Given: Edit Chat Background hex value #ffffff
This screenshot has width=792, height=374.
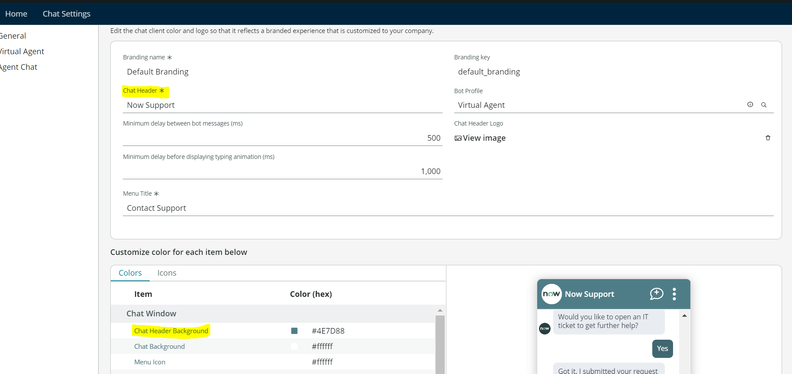Looking at the screenshot, I should pos(322,346).
